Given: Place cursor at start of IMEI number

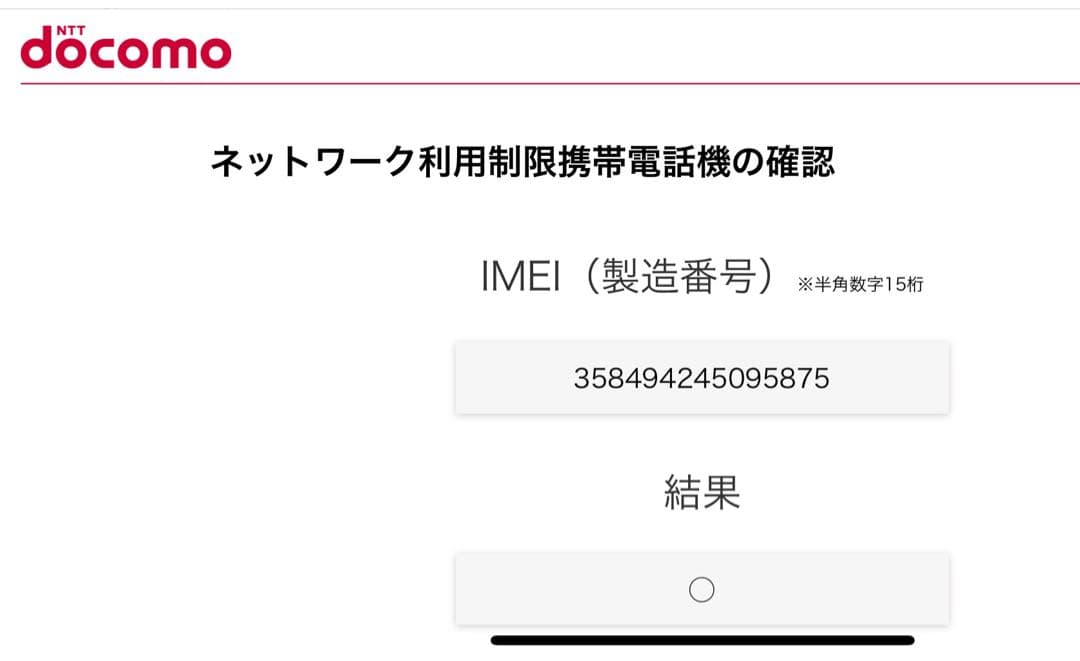Looking at the screenshot, I should (x=575, y=378).
